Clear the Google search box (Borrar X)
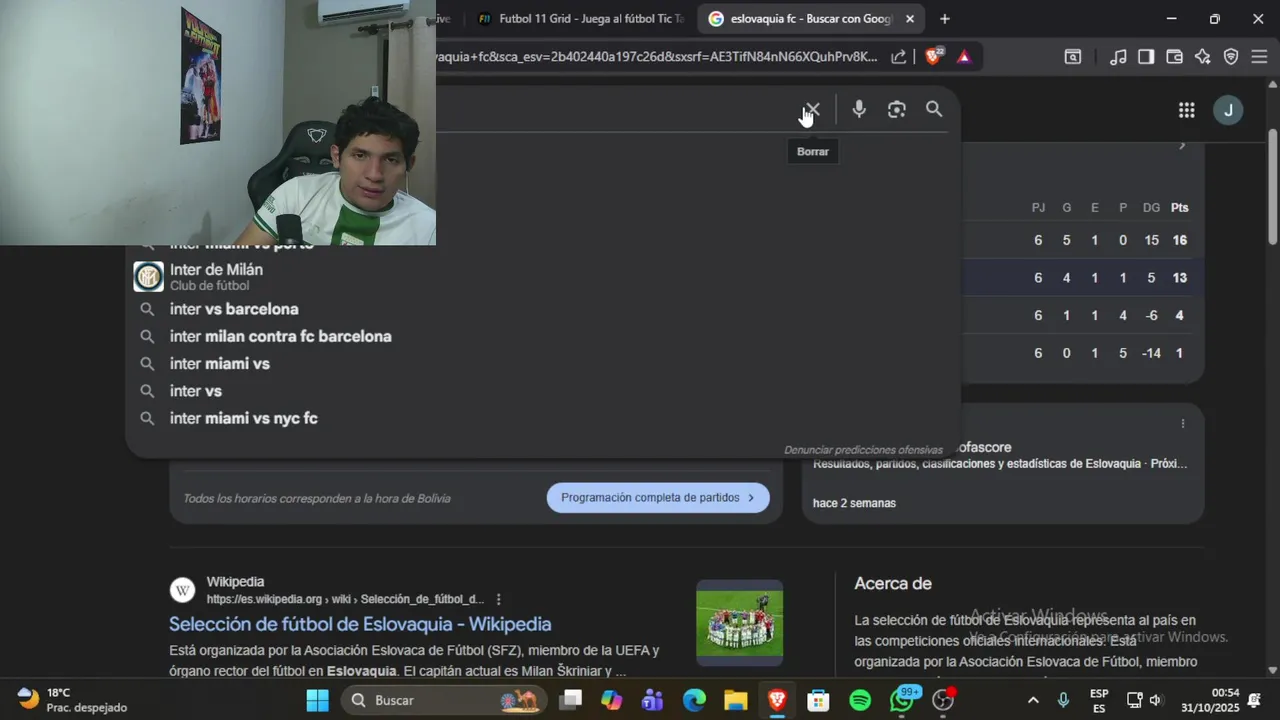This screenshot has height=720, width=1280. [x=812, y=110]
